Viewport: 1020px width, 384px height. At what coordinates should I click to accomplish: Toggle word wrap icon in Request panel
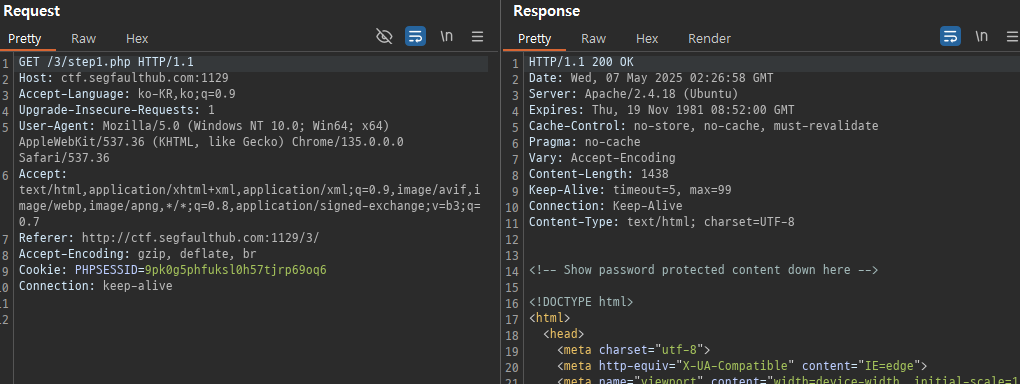(415, 36)
